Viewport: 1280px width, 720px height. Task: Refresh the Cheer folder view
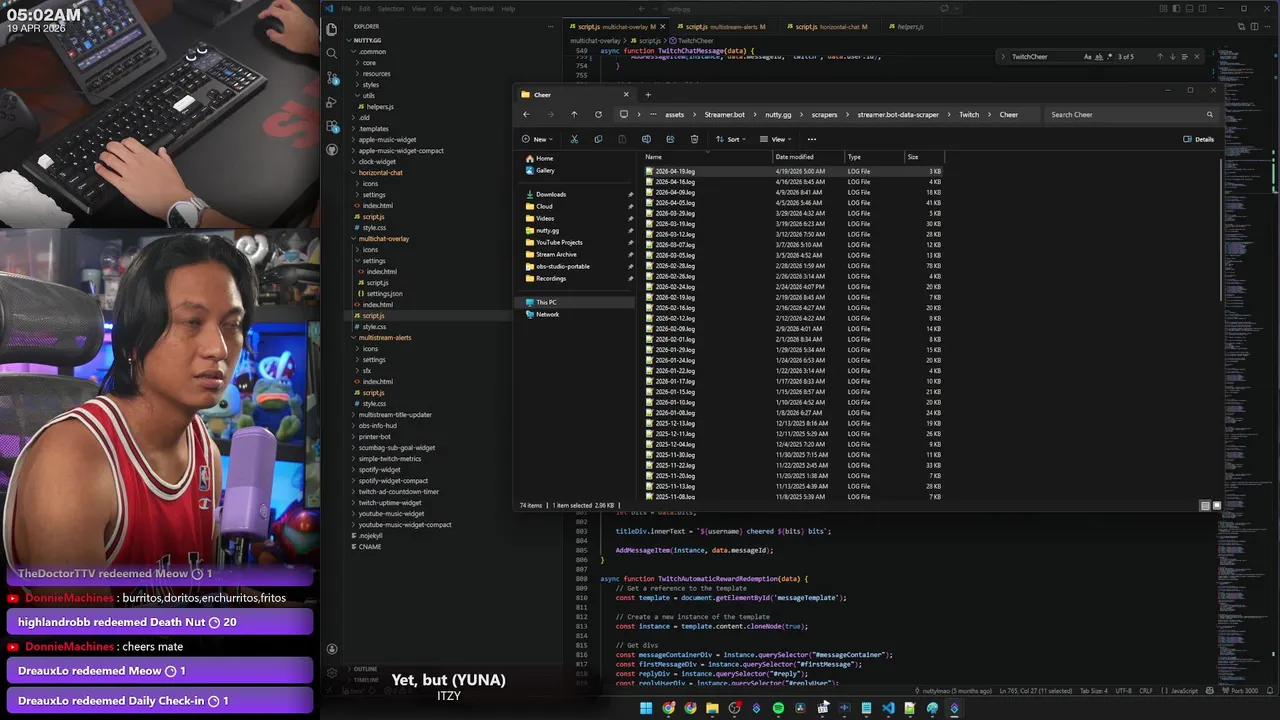598,114
